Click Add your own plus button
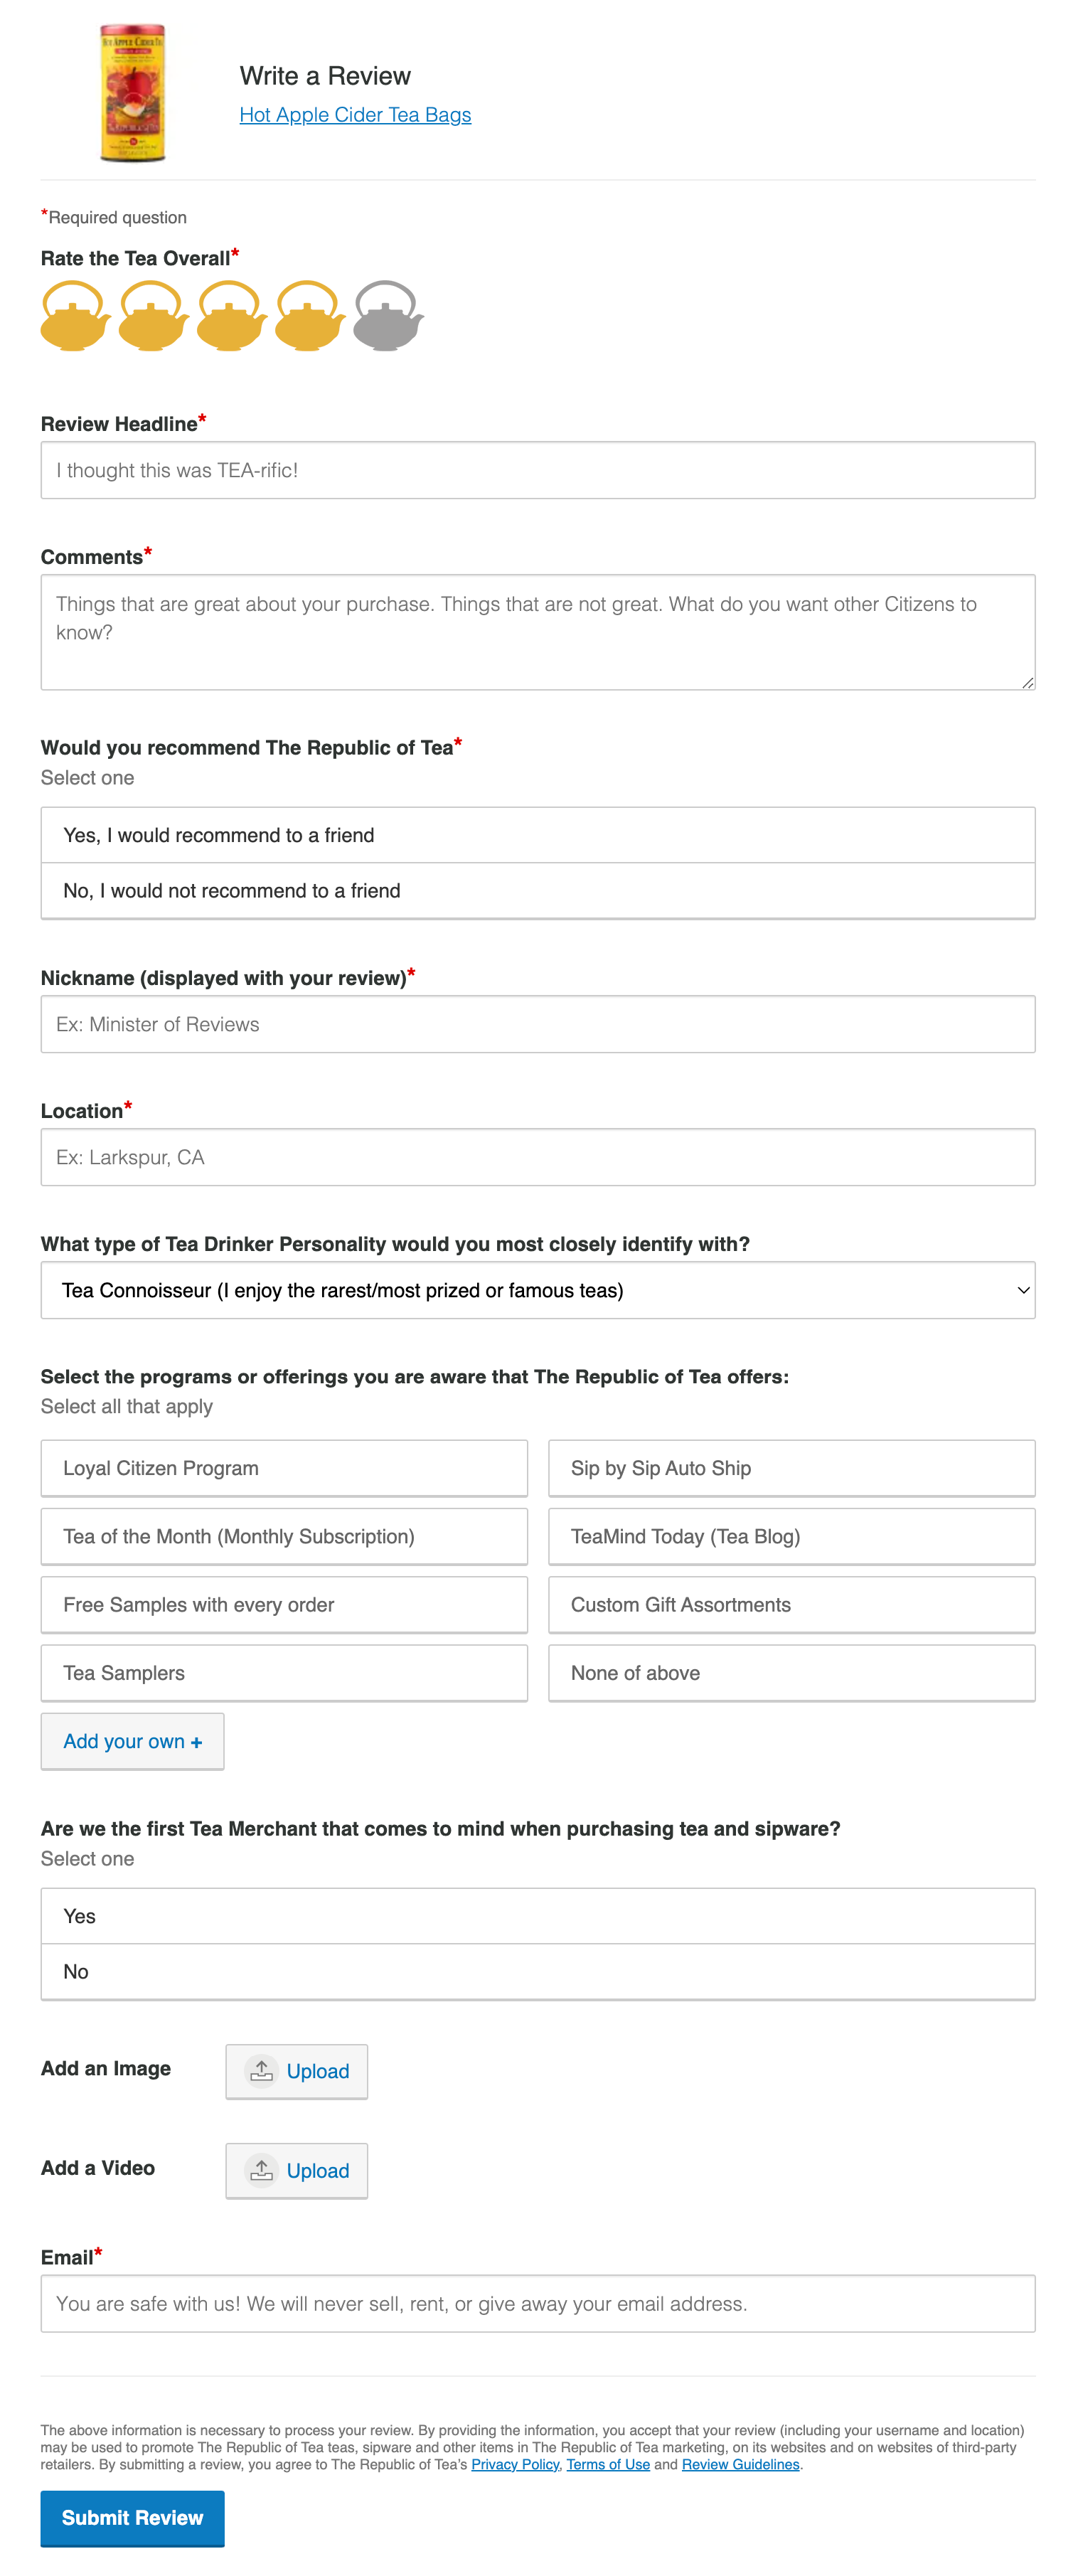 132,1741
